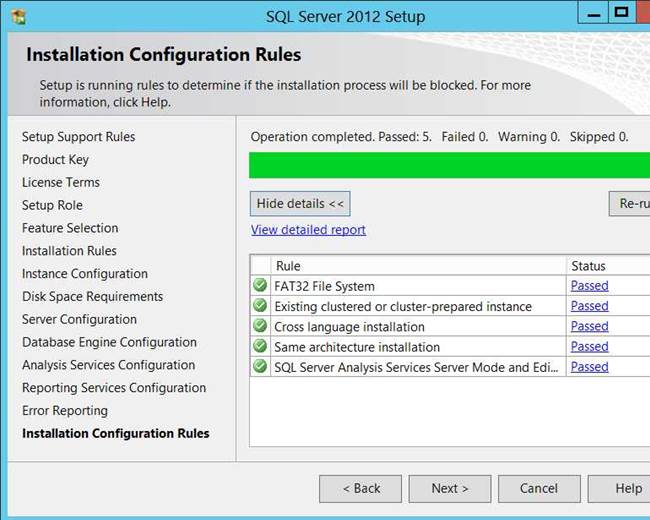Select Disk Space Requirements step

tap(92, 296)
